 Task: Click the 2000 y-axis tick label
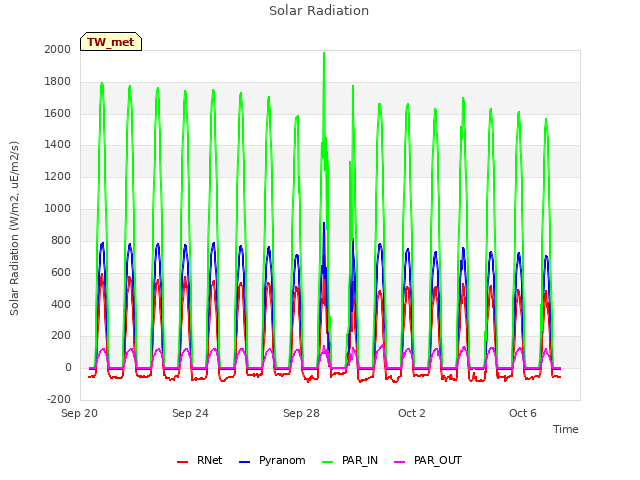58,49
